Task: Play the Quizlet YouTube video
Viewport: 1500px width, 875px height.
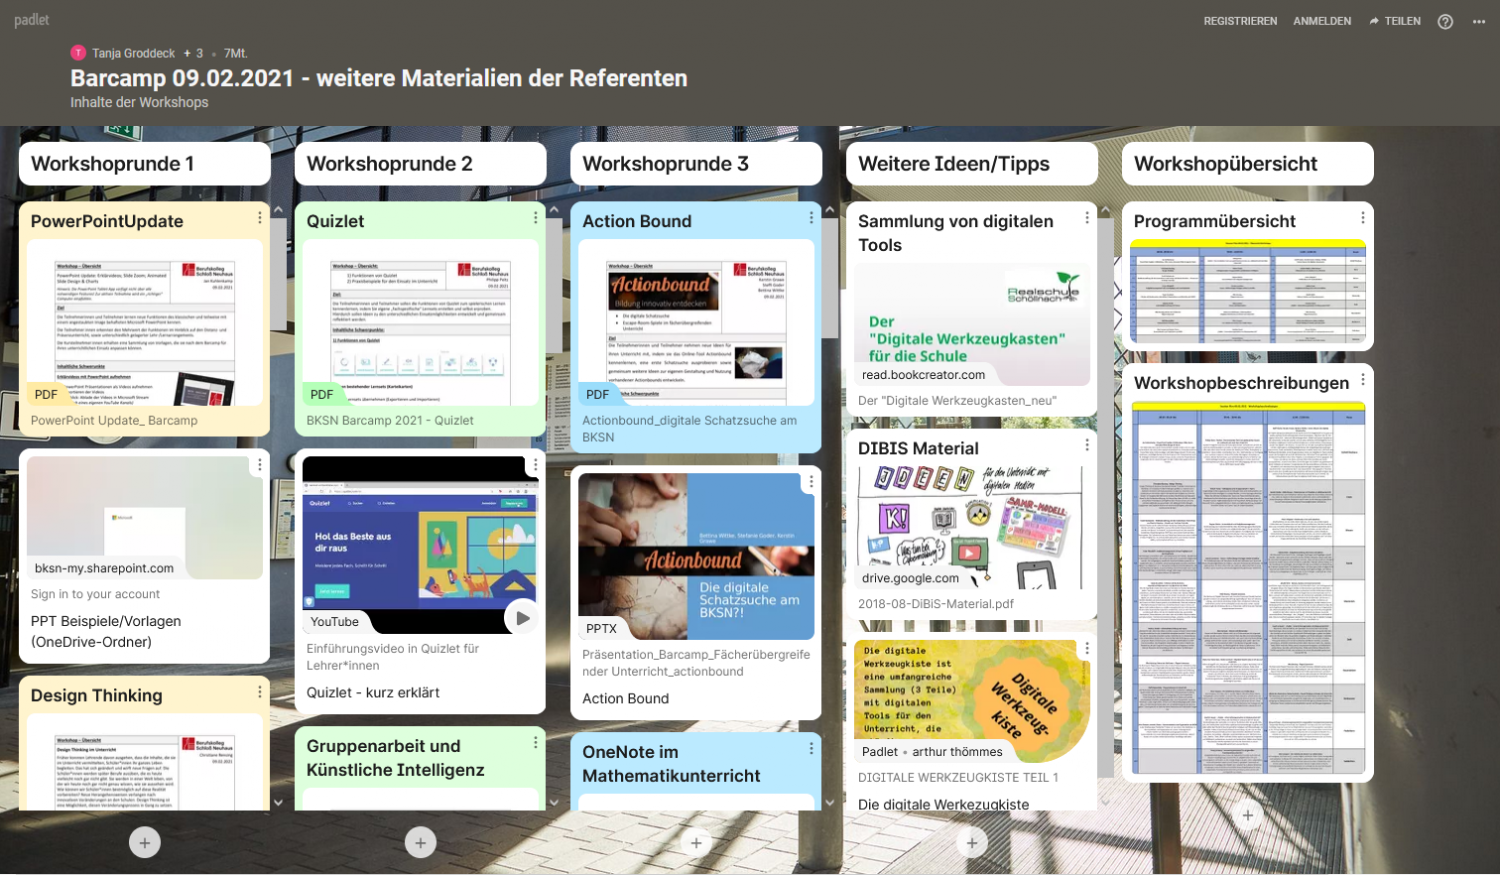Action: pos(522,618)
